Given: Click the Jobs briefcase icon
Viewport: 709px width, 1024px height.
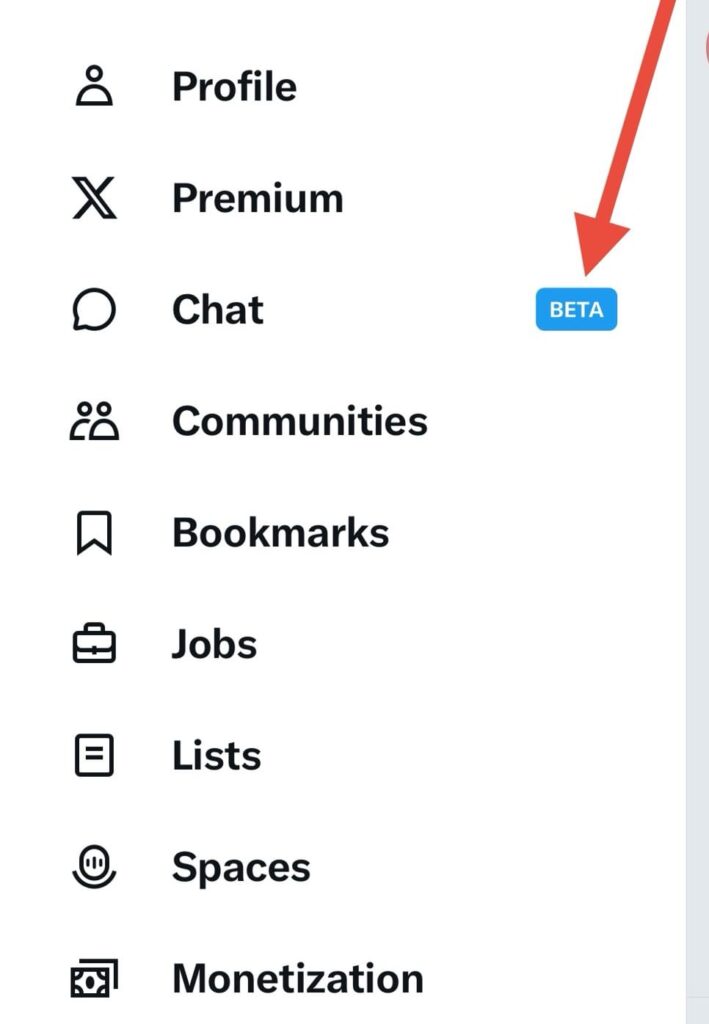Looking at the screenshot, I should pos(95,644).
